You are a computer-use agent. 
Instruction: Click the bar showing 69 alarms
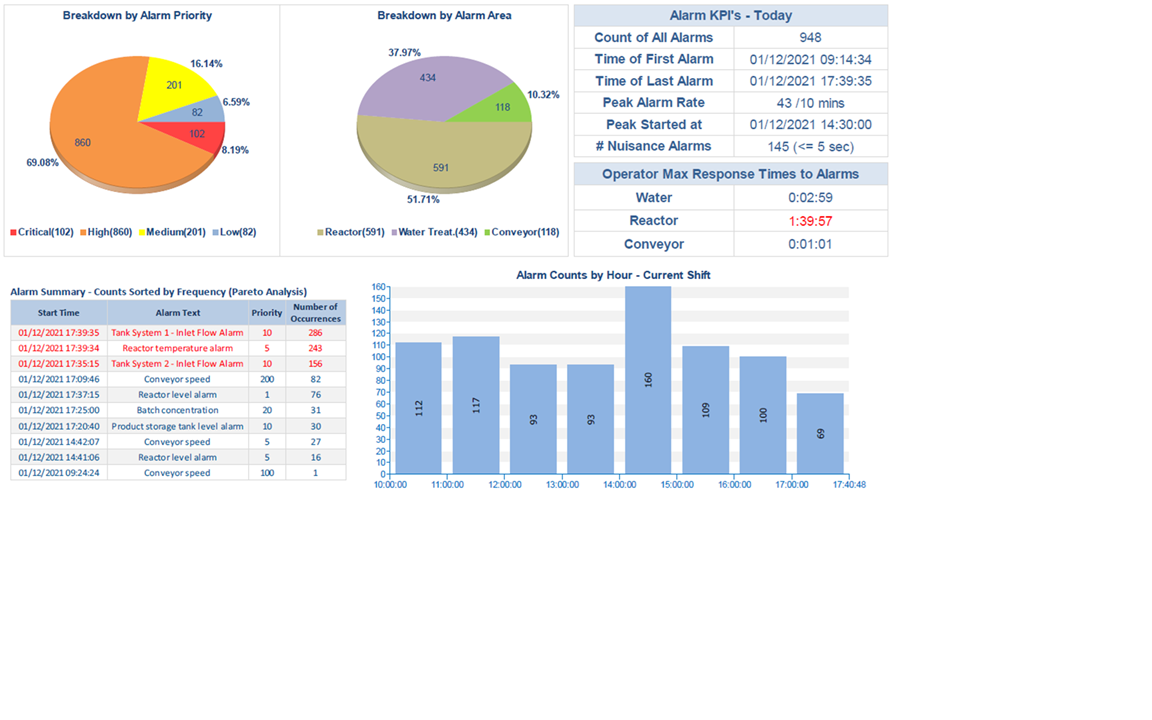click(x=820, y=433)
